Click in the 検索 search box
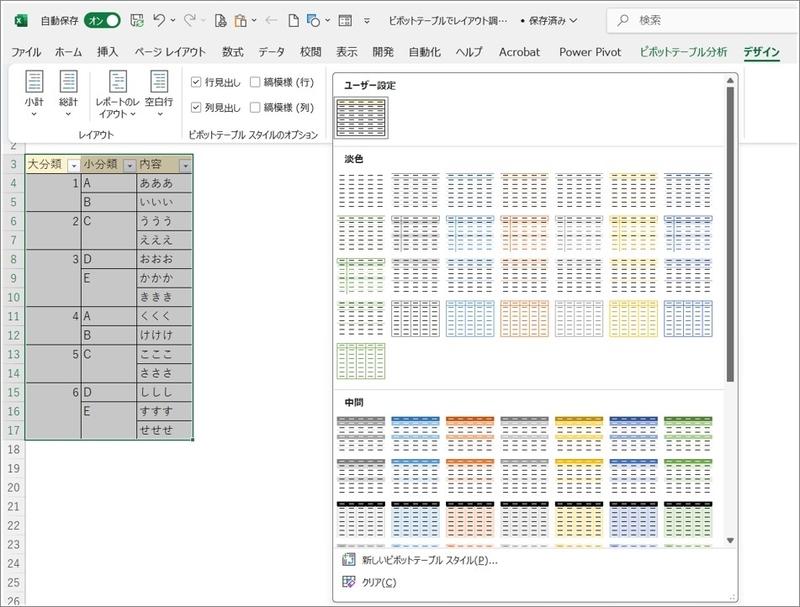Viewport: 800px width, 607px height. click(x=703, y=20)
